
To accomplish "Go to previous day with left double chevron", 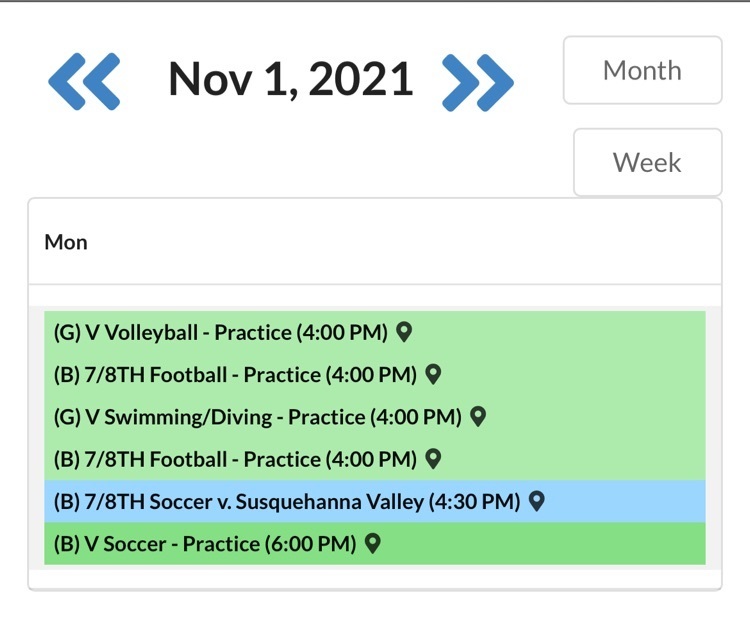I will click(84, 82).
